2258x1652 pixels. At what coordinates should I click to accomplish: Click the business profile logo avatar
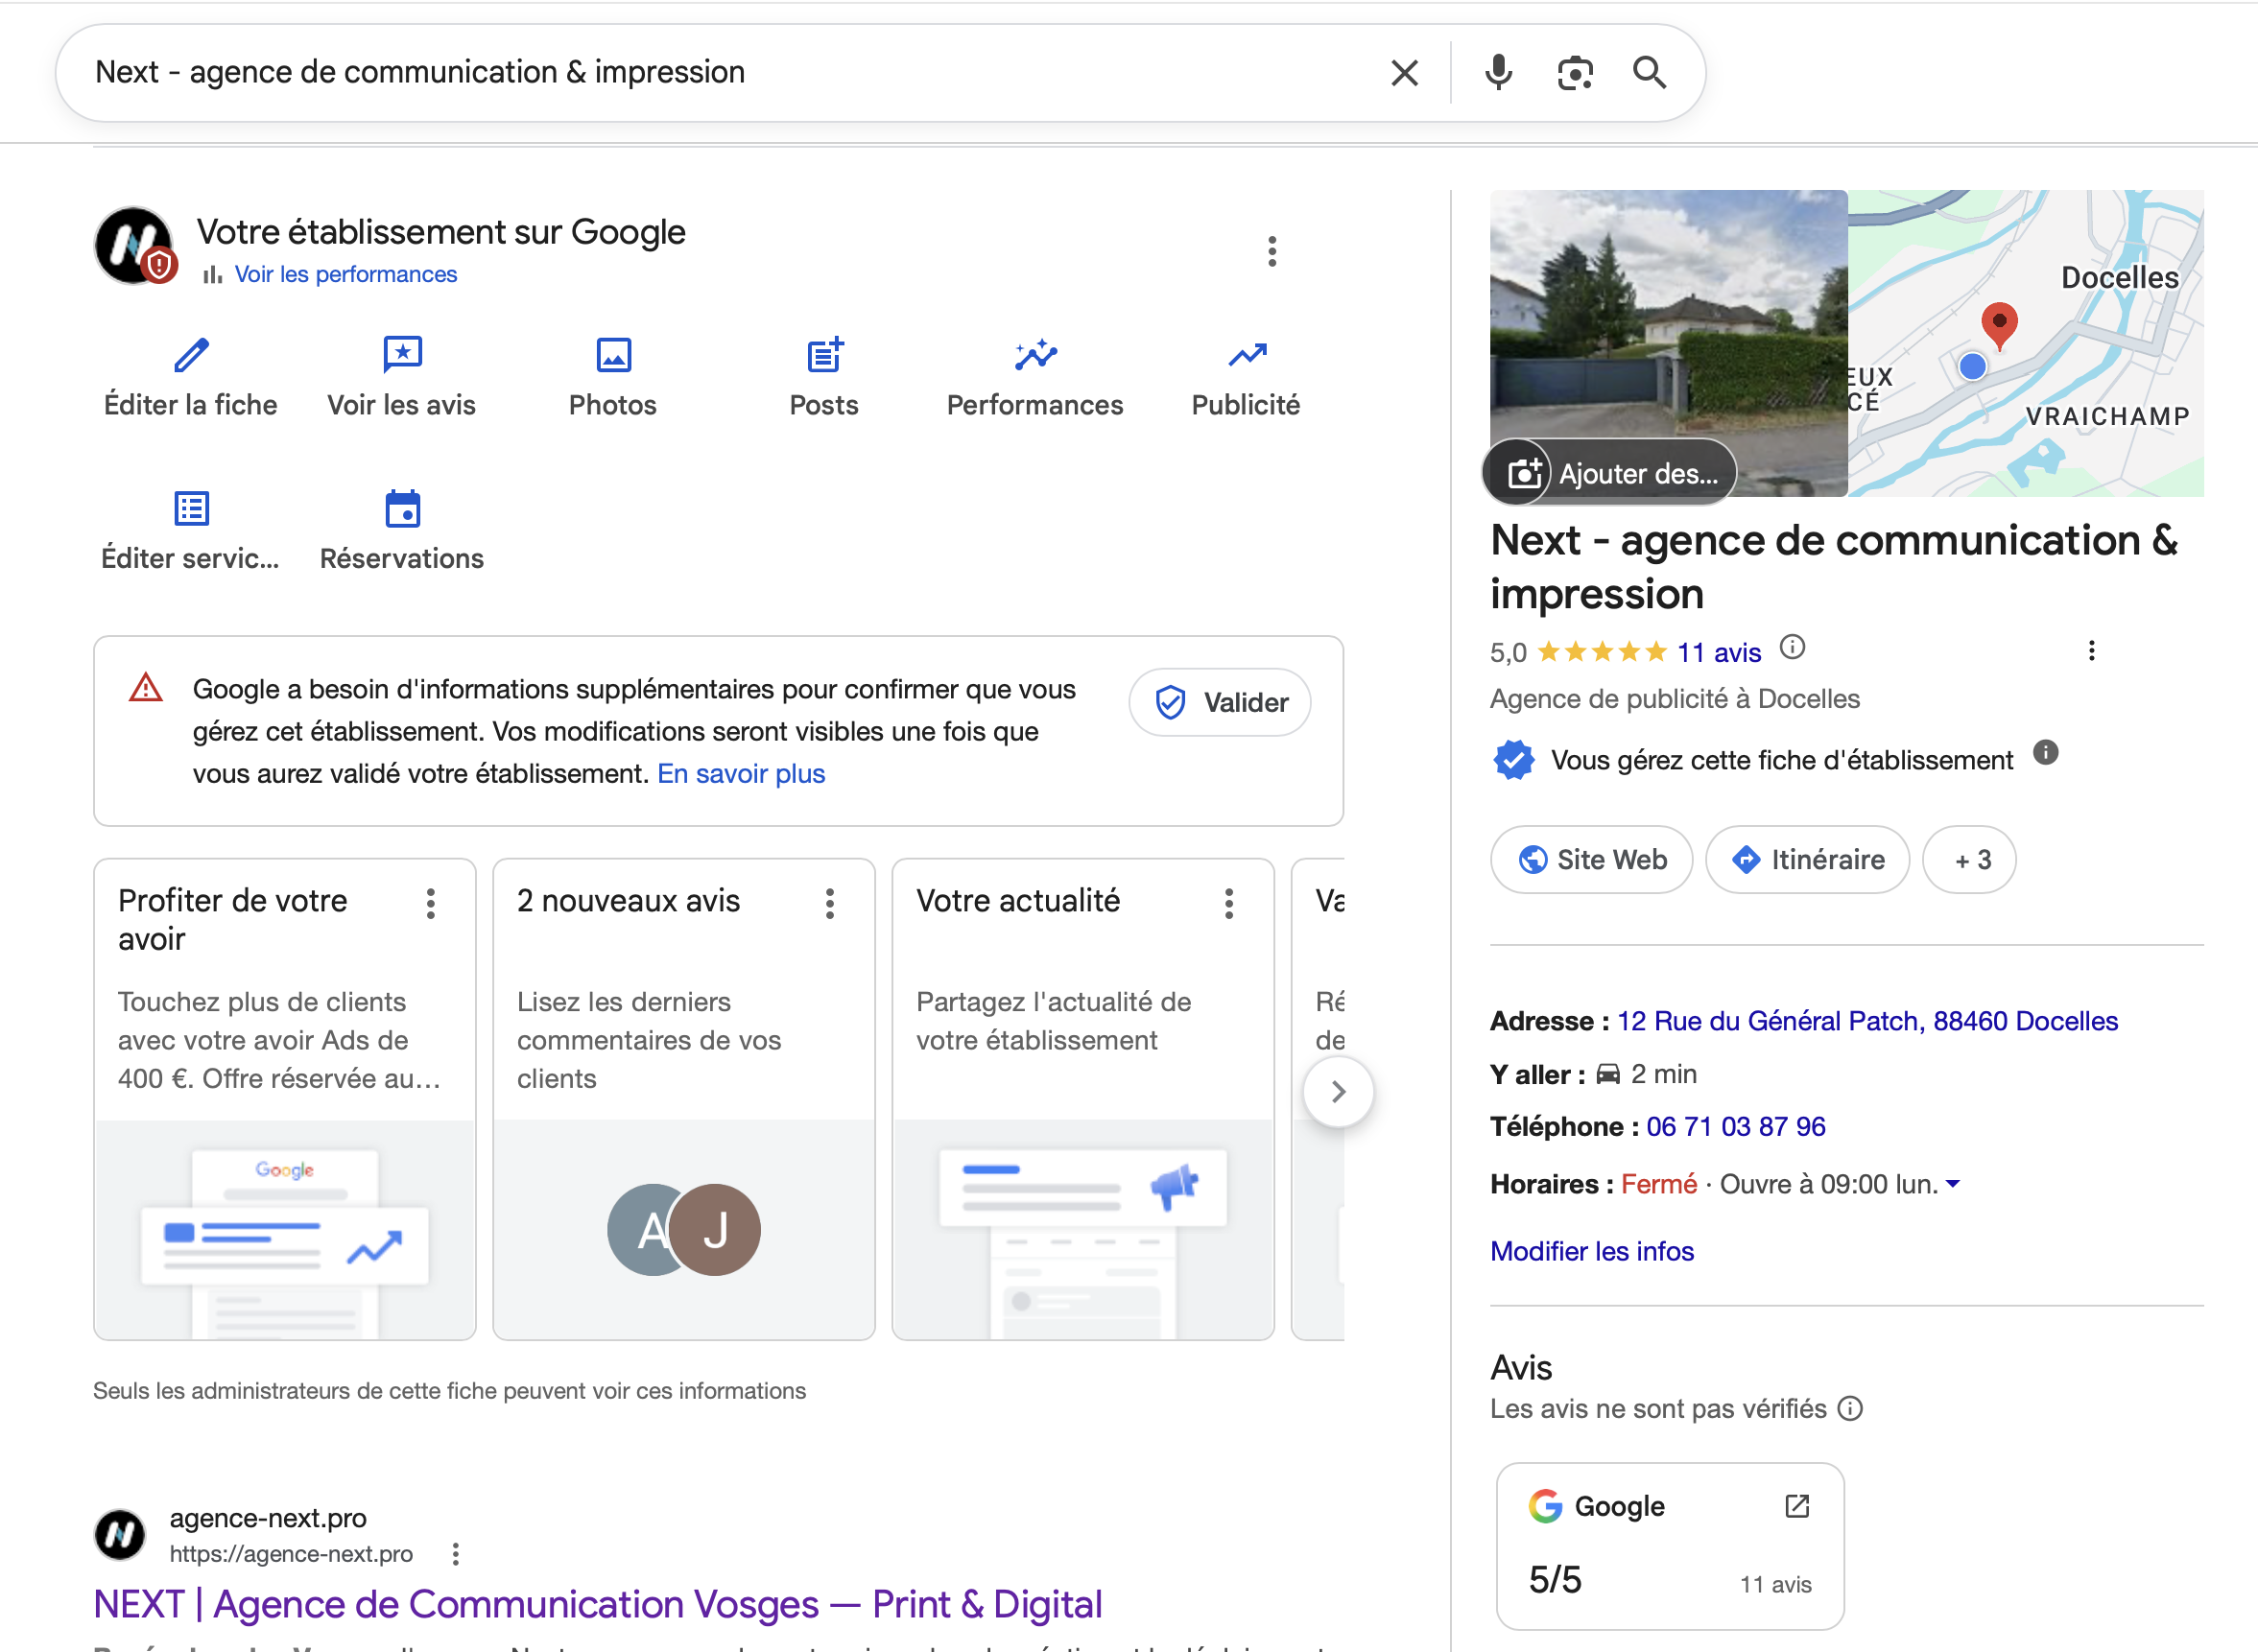(x=135, y=246)
